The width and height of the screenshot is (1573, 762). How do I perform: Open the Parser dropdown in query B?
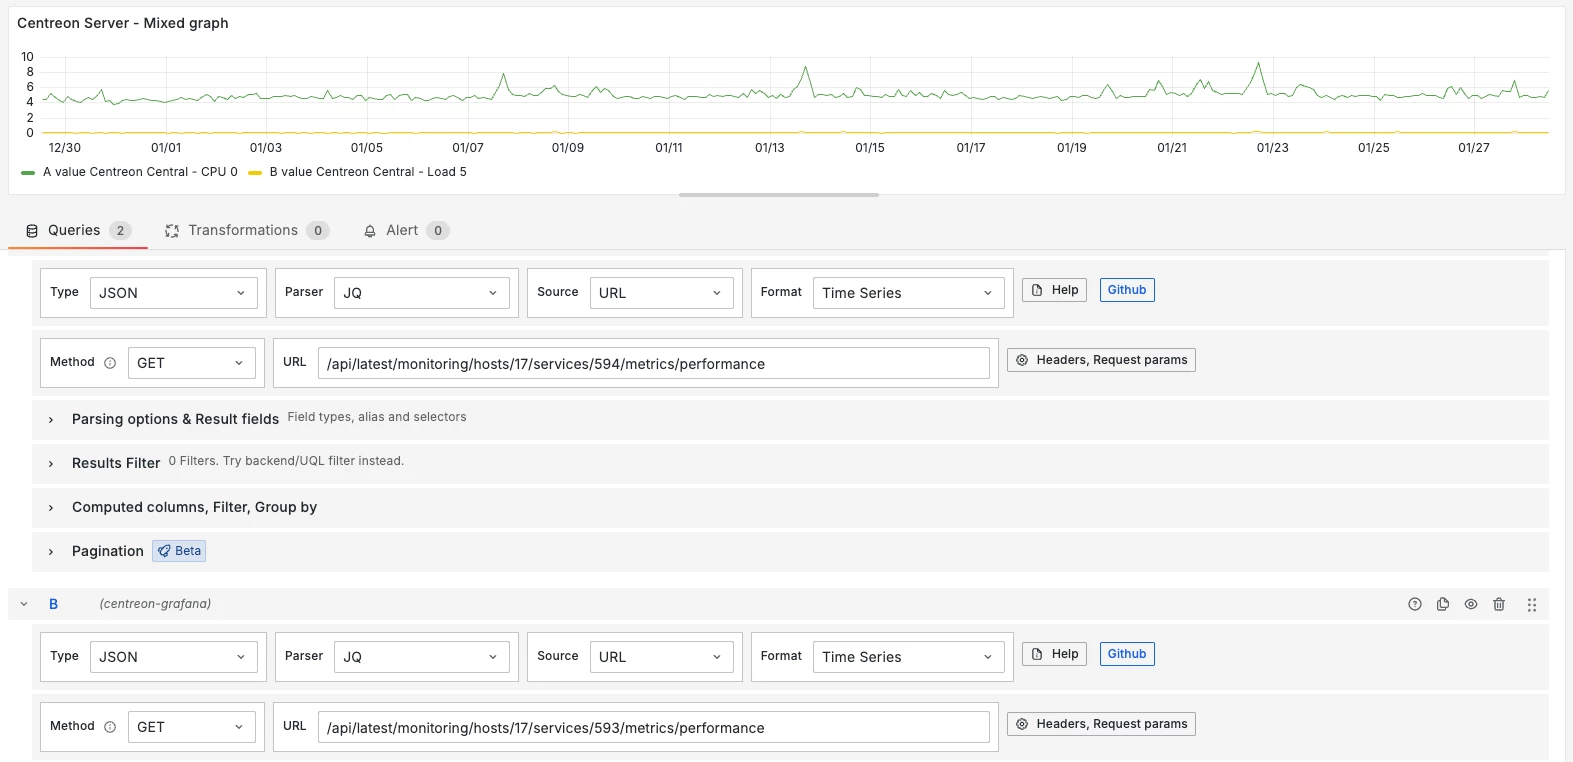[x=420, y=657]
